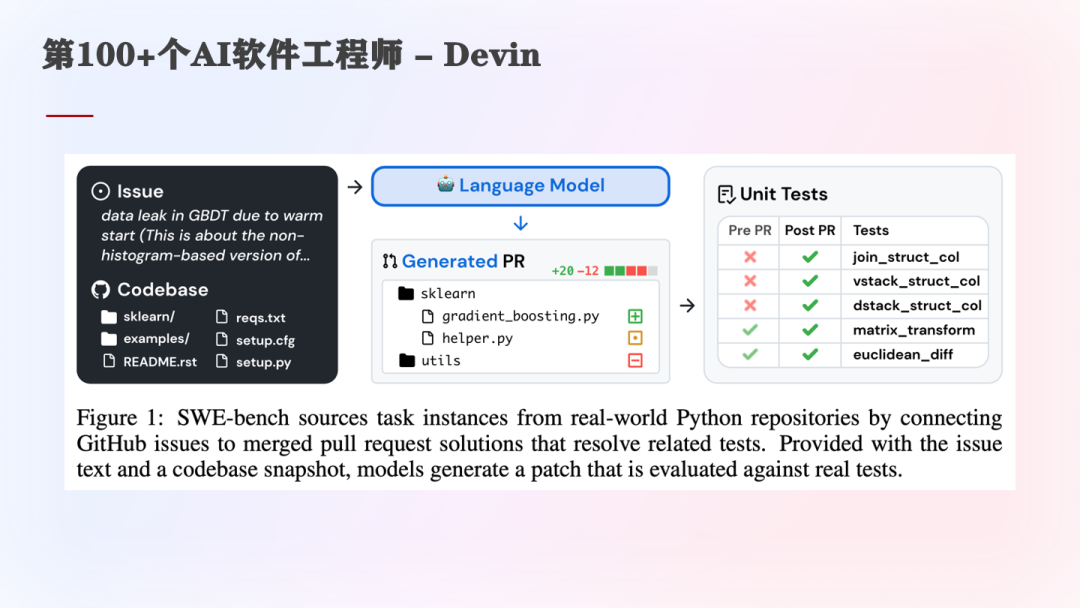Click green check Post PR for join_struct_col
Screen dimensions: 1080x608
tap(810, 257)
